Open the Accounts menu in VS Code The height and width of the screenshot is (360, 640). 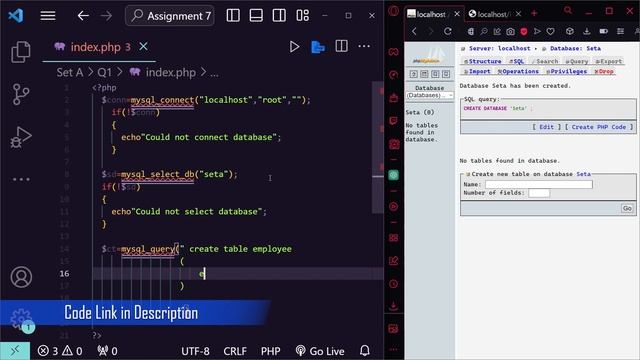(21, 277)
